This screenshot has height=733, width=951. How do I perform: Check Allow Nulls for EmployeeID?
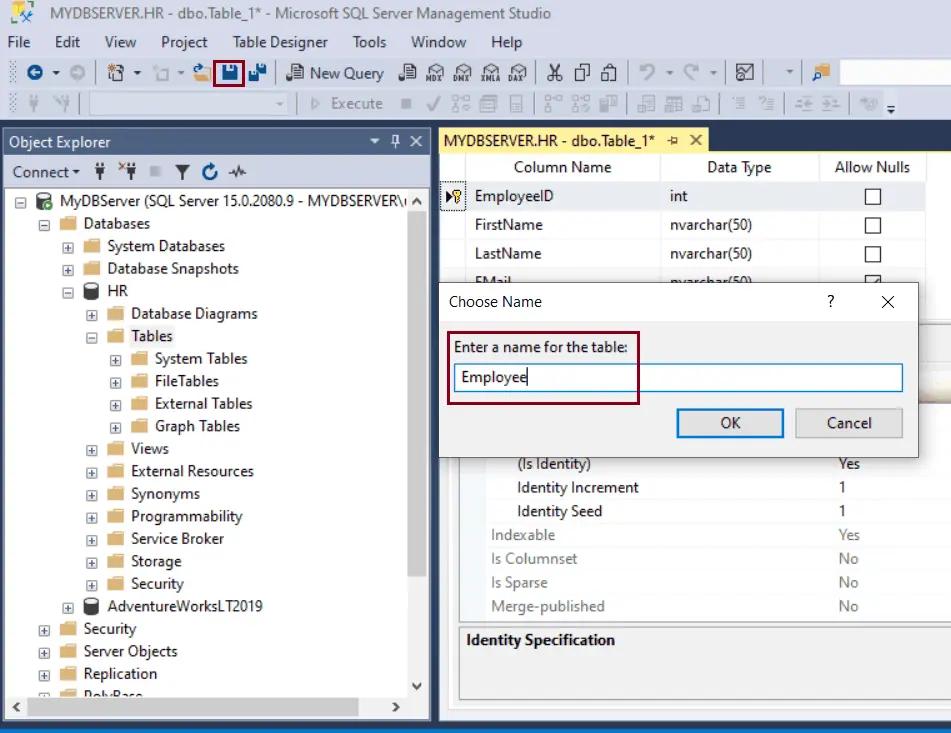[871, 196]
